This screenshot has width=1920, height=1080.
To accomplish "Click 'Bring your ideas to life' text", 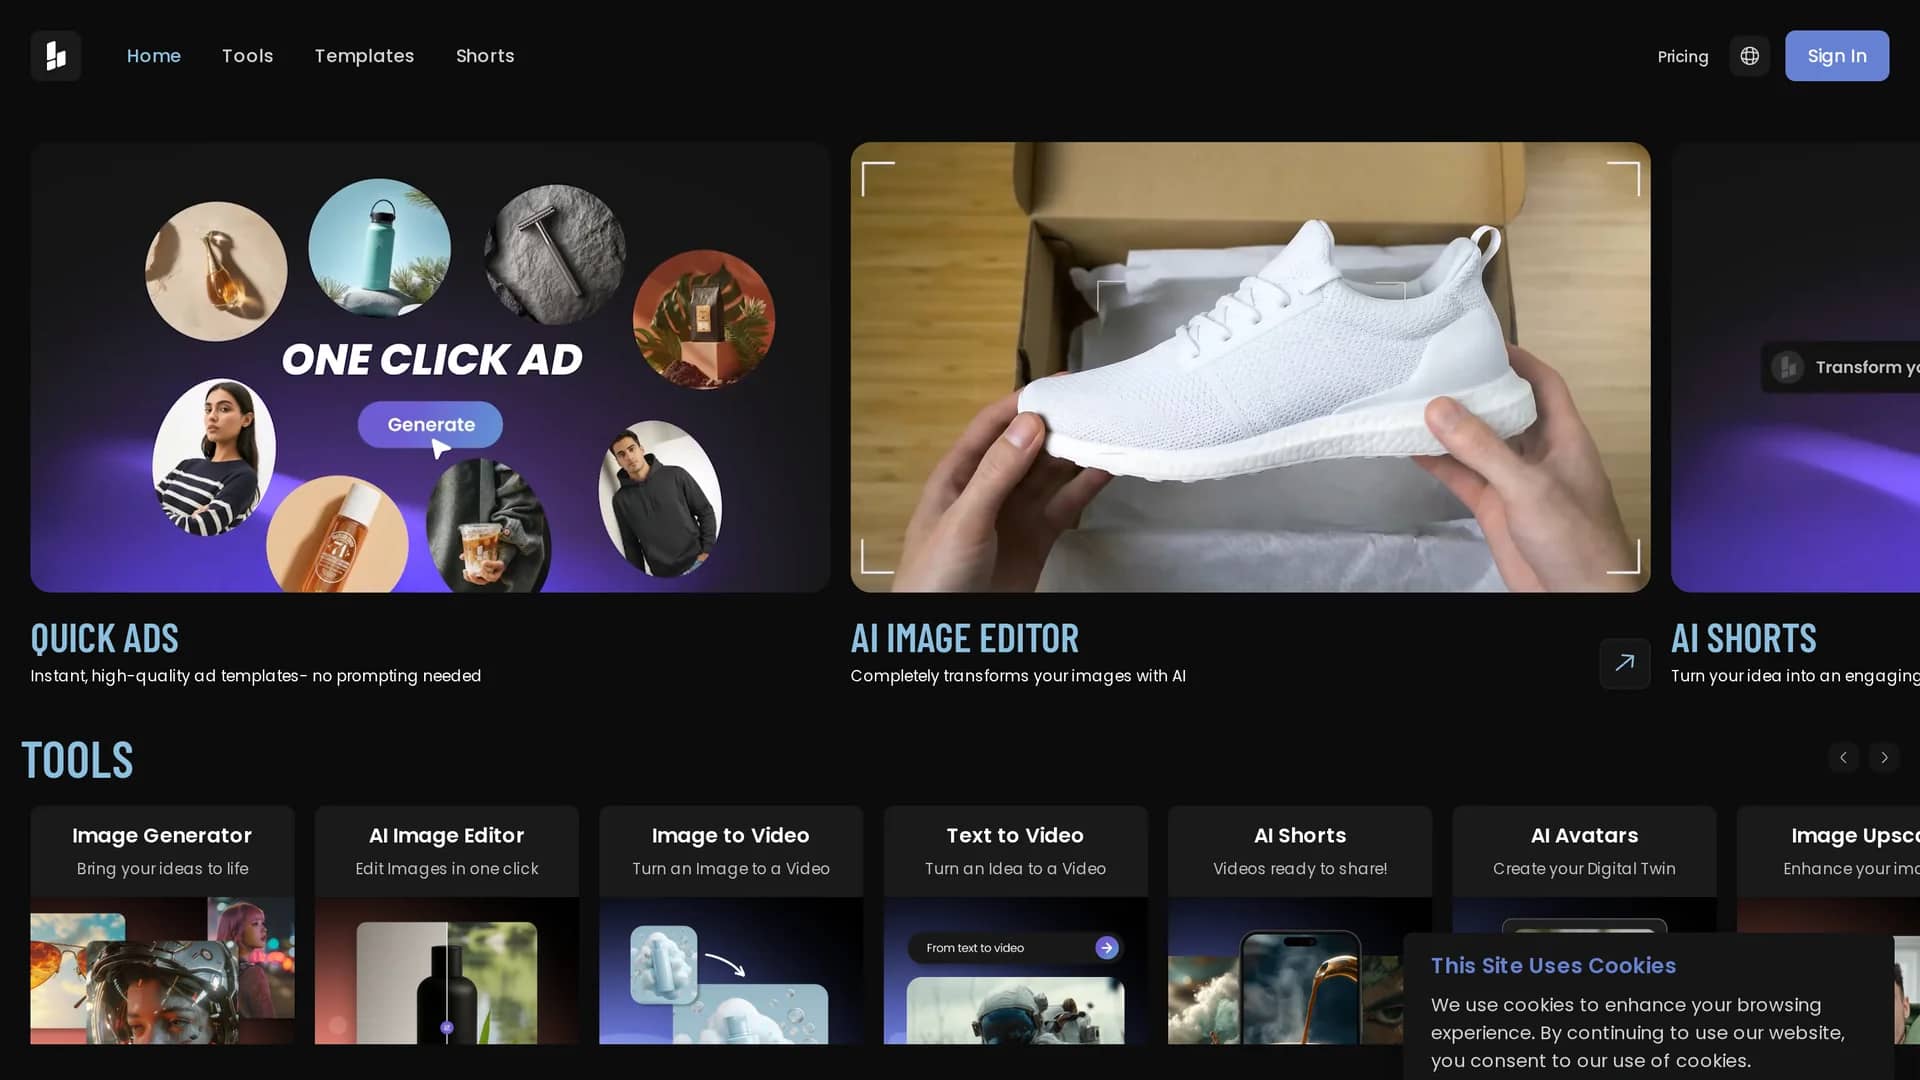I will point(162,869).
